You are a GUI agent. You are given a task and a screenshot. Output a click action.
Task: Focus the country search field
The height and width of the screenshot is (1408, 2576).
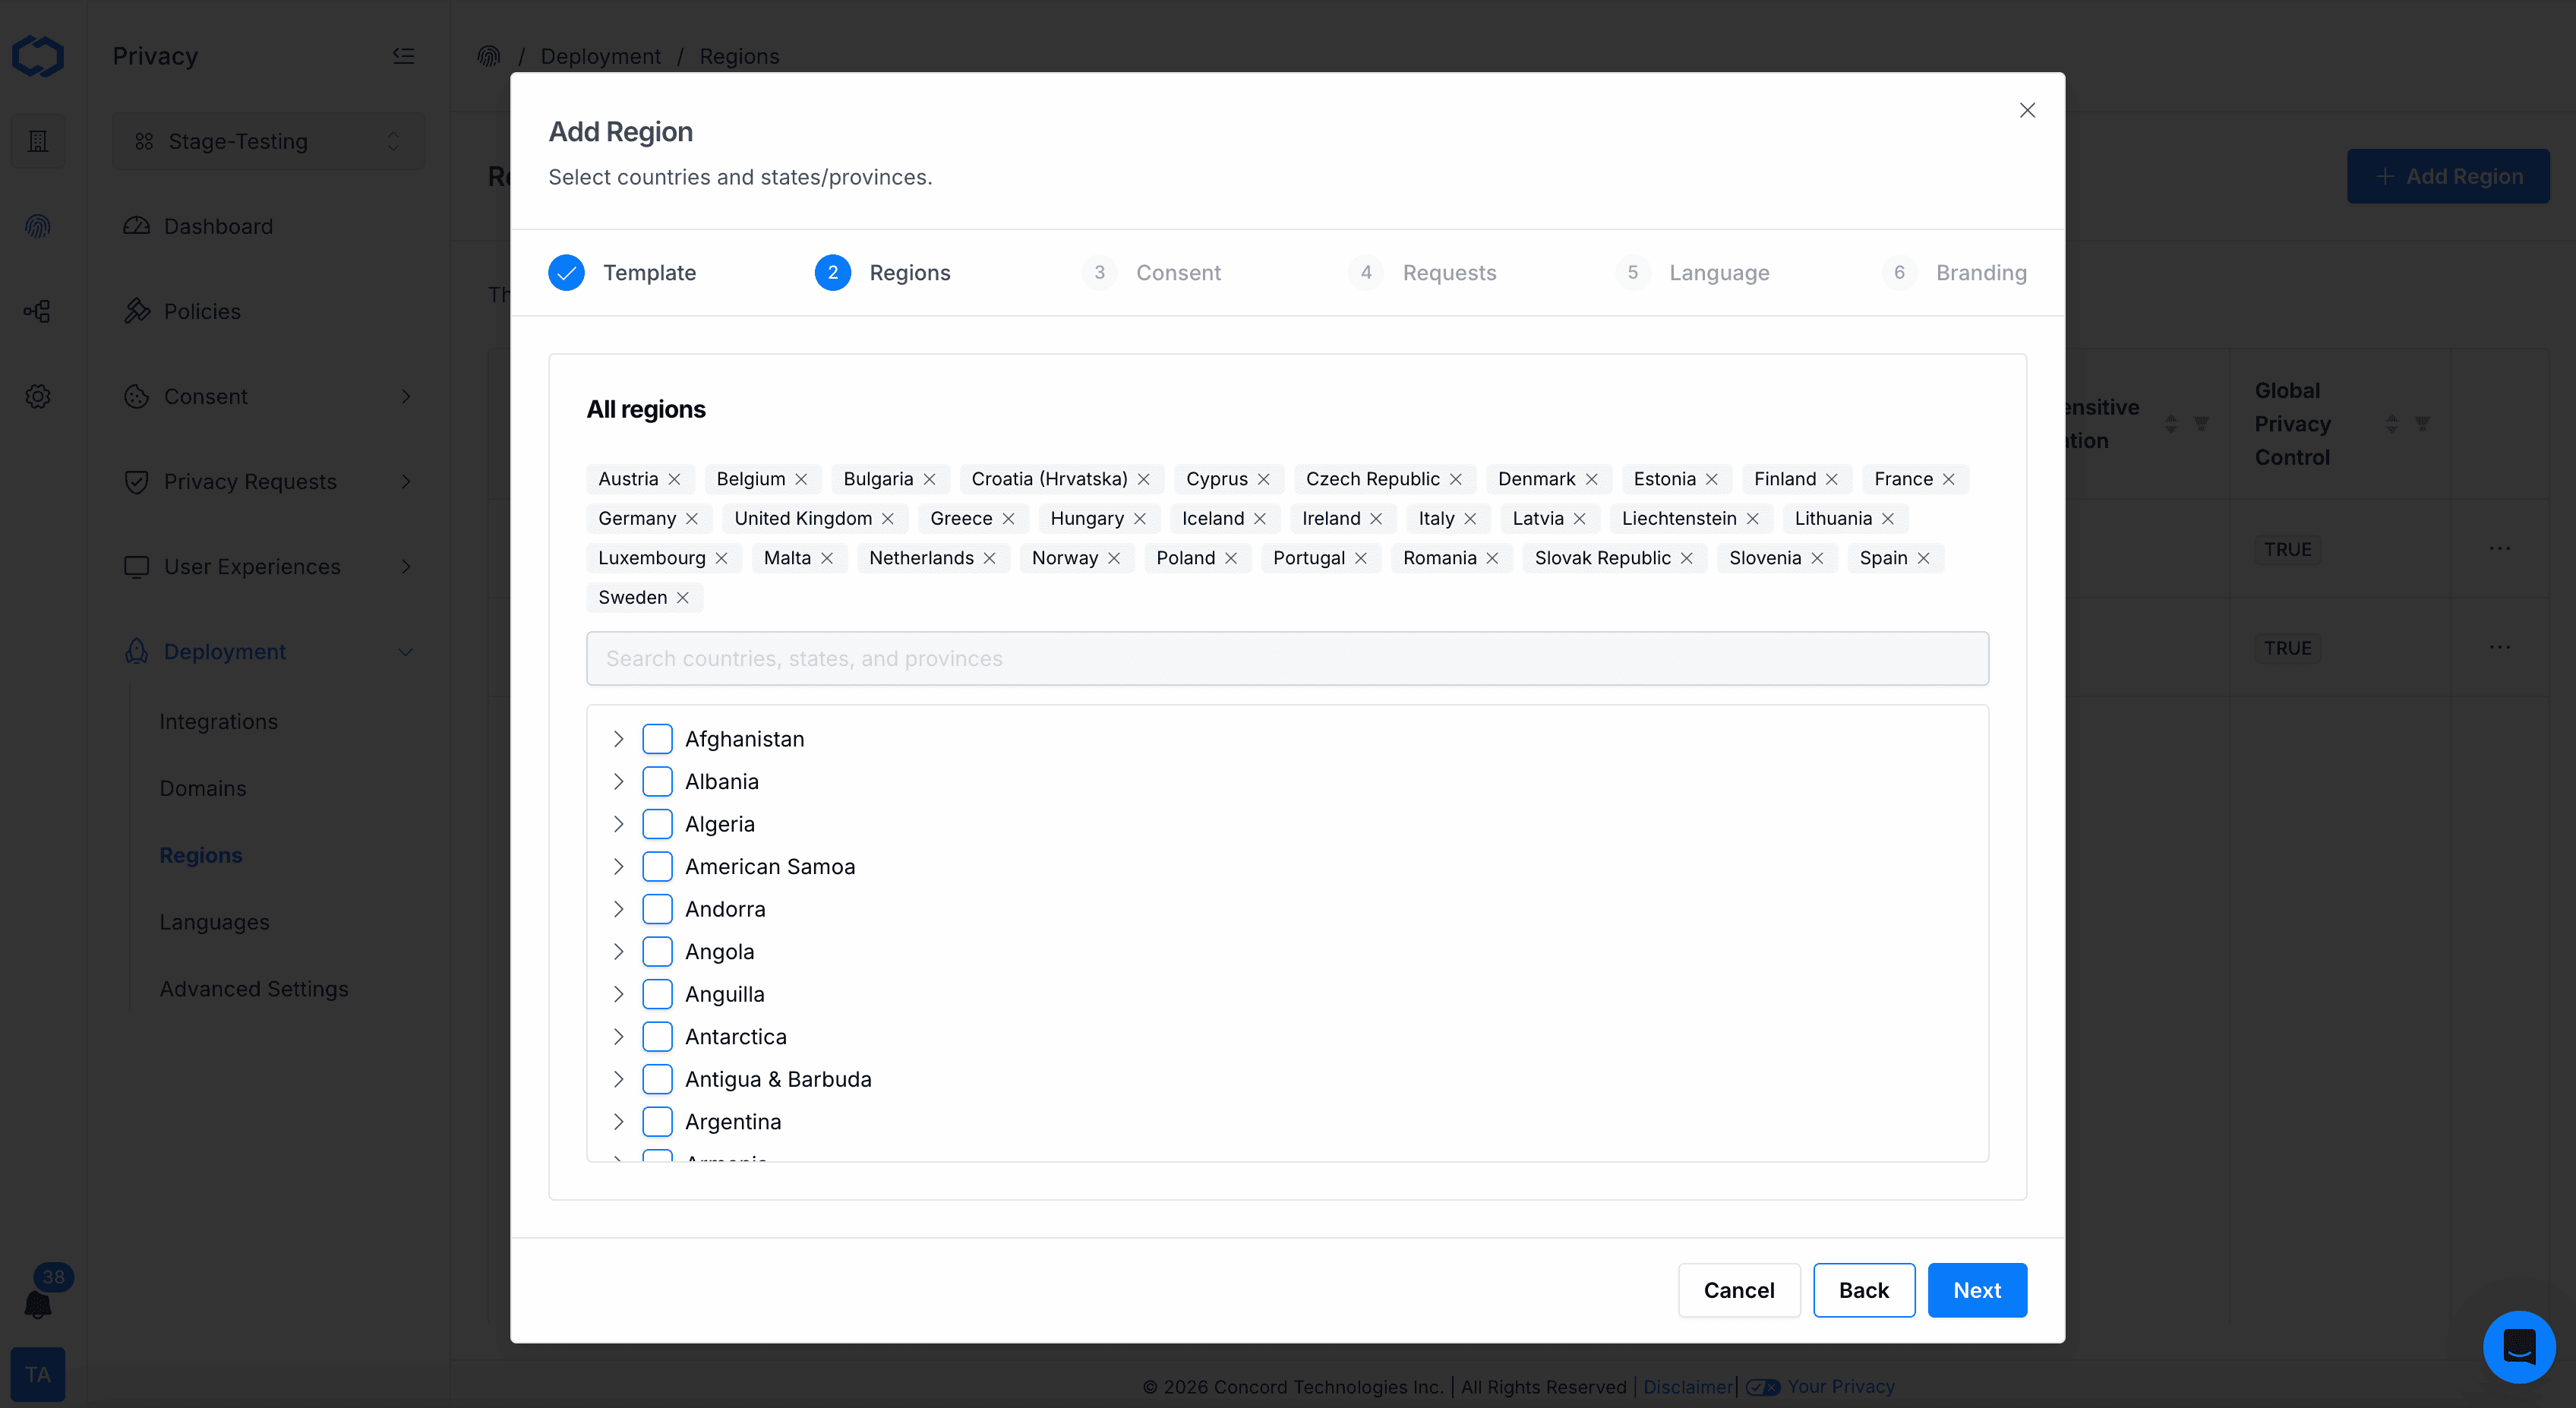point(1287,658)
